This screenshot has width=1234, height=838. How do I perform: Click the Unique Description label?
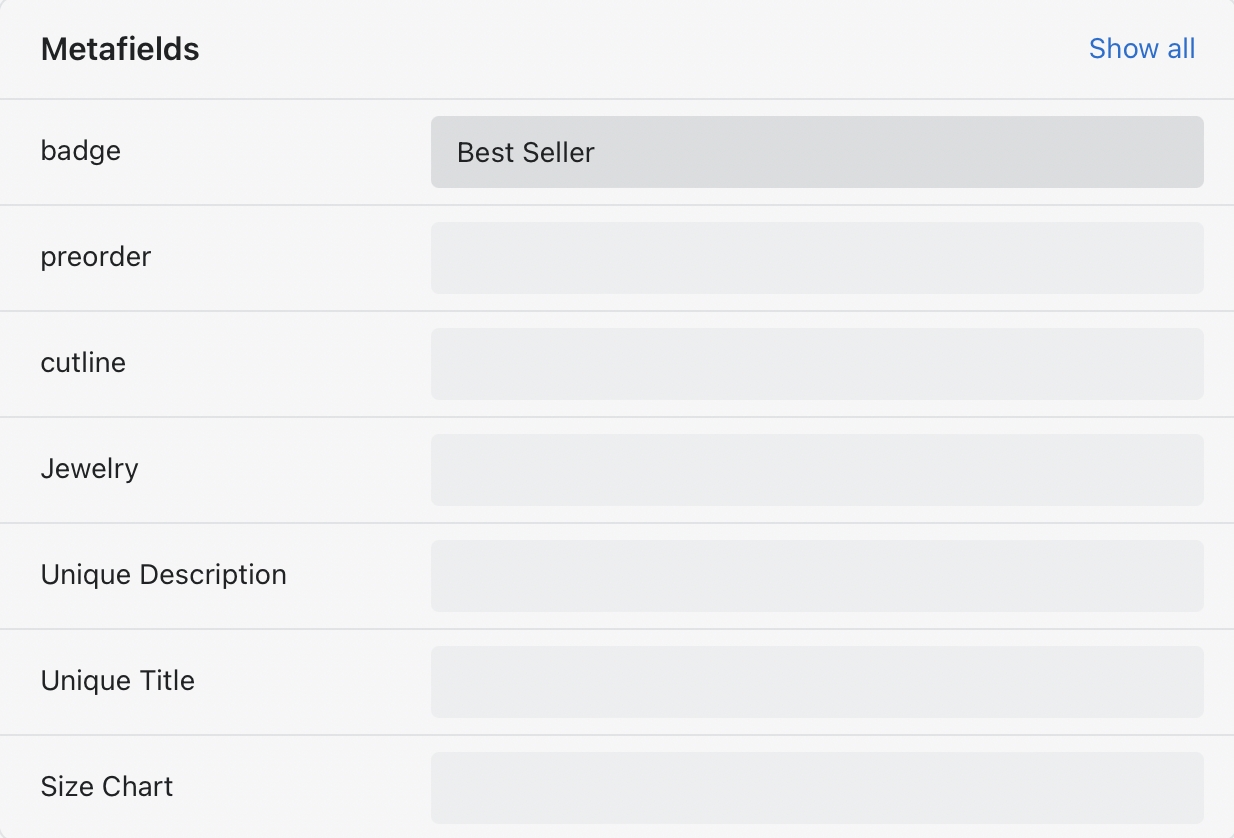pos(164,575)
